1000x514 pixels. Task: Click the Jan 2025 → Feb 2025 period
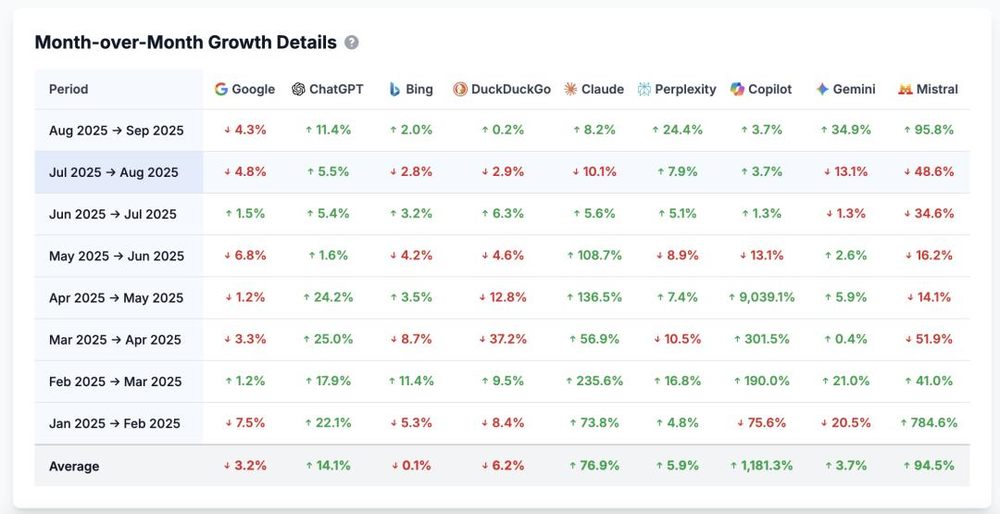click(x=114, y=423)
